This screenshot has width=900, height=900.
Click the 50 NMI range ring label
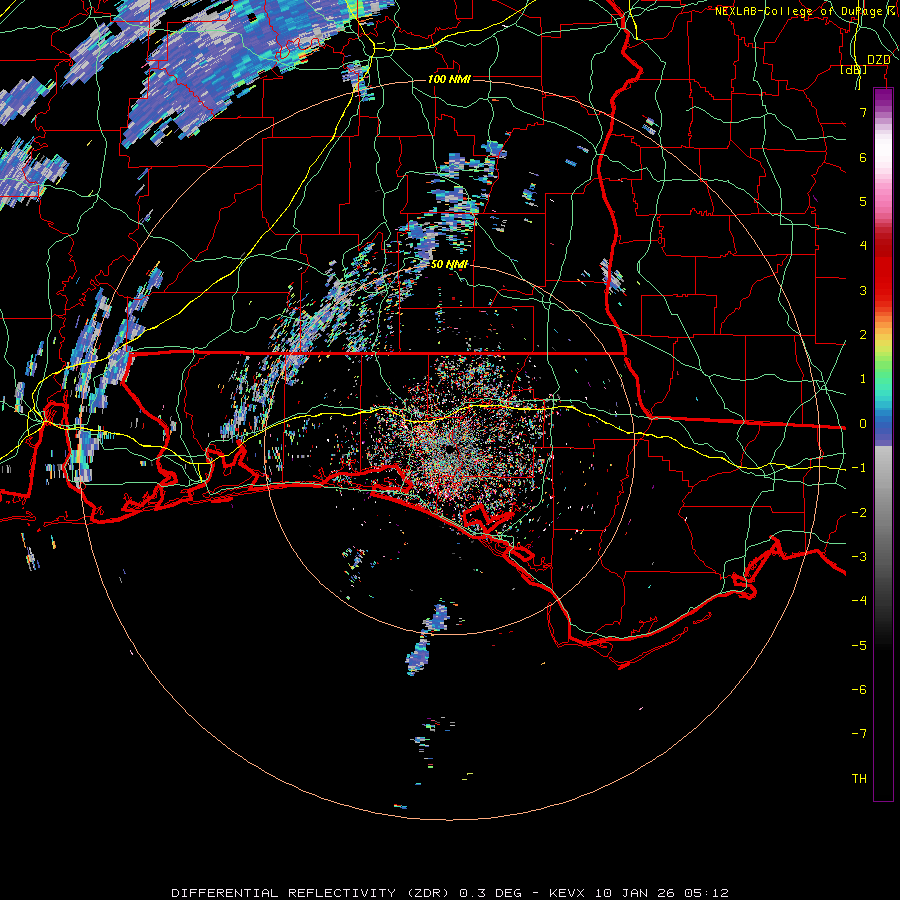[449, 265]
